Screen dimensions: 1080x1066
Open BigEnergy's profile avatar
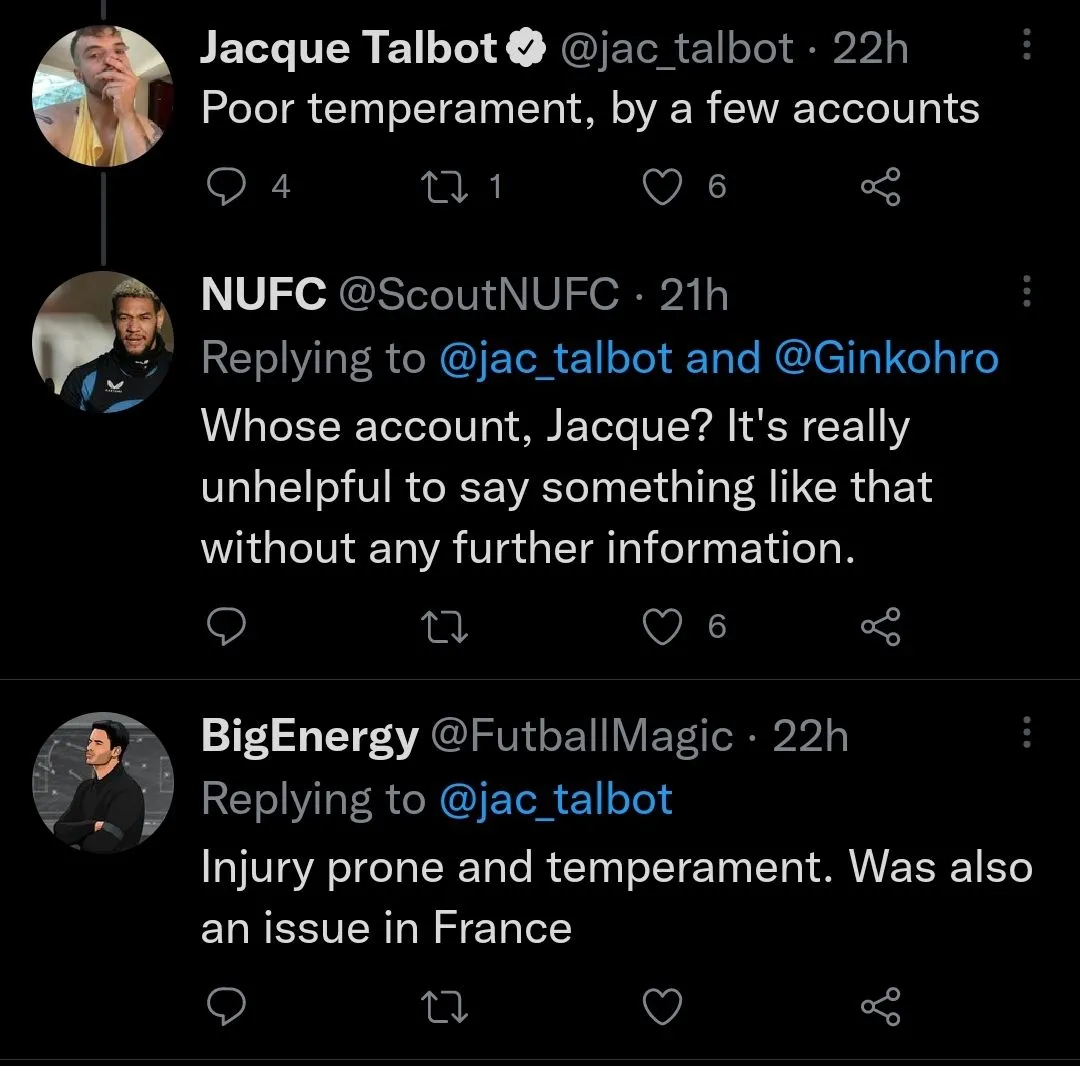103,782
